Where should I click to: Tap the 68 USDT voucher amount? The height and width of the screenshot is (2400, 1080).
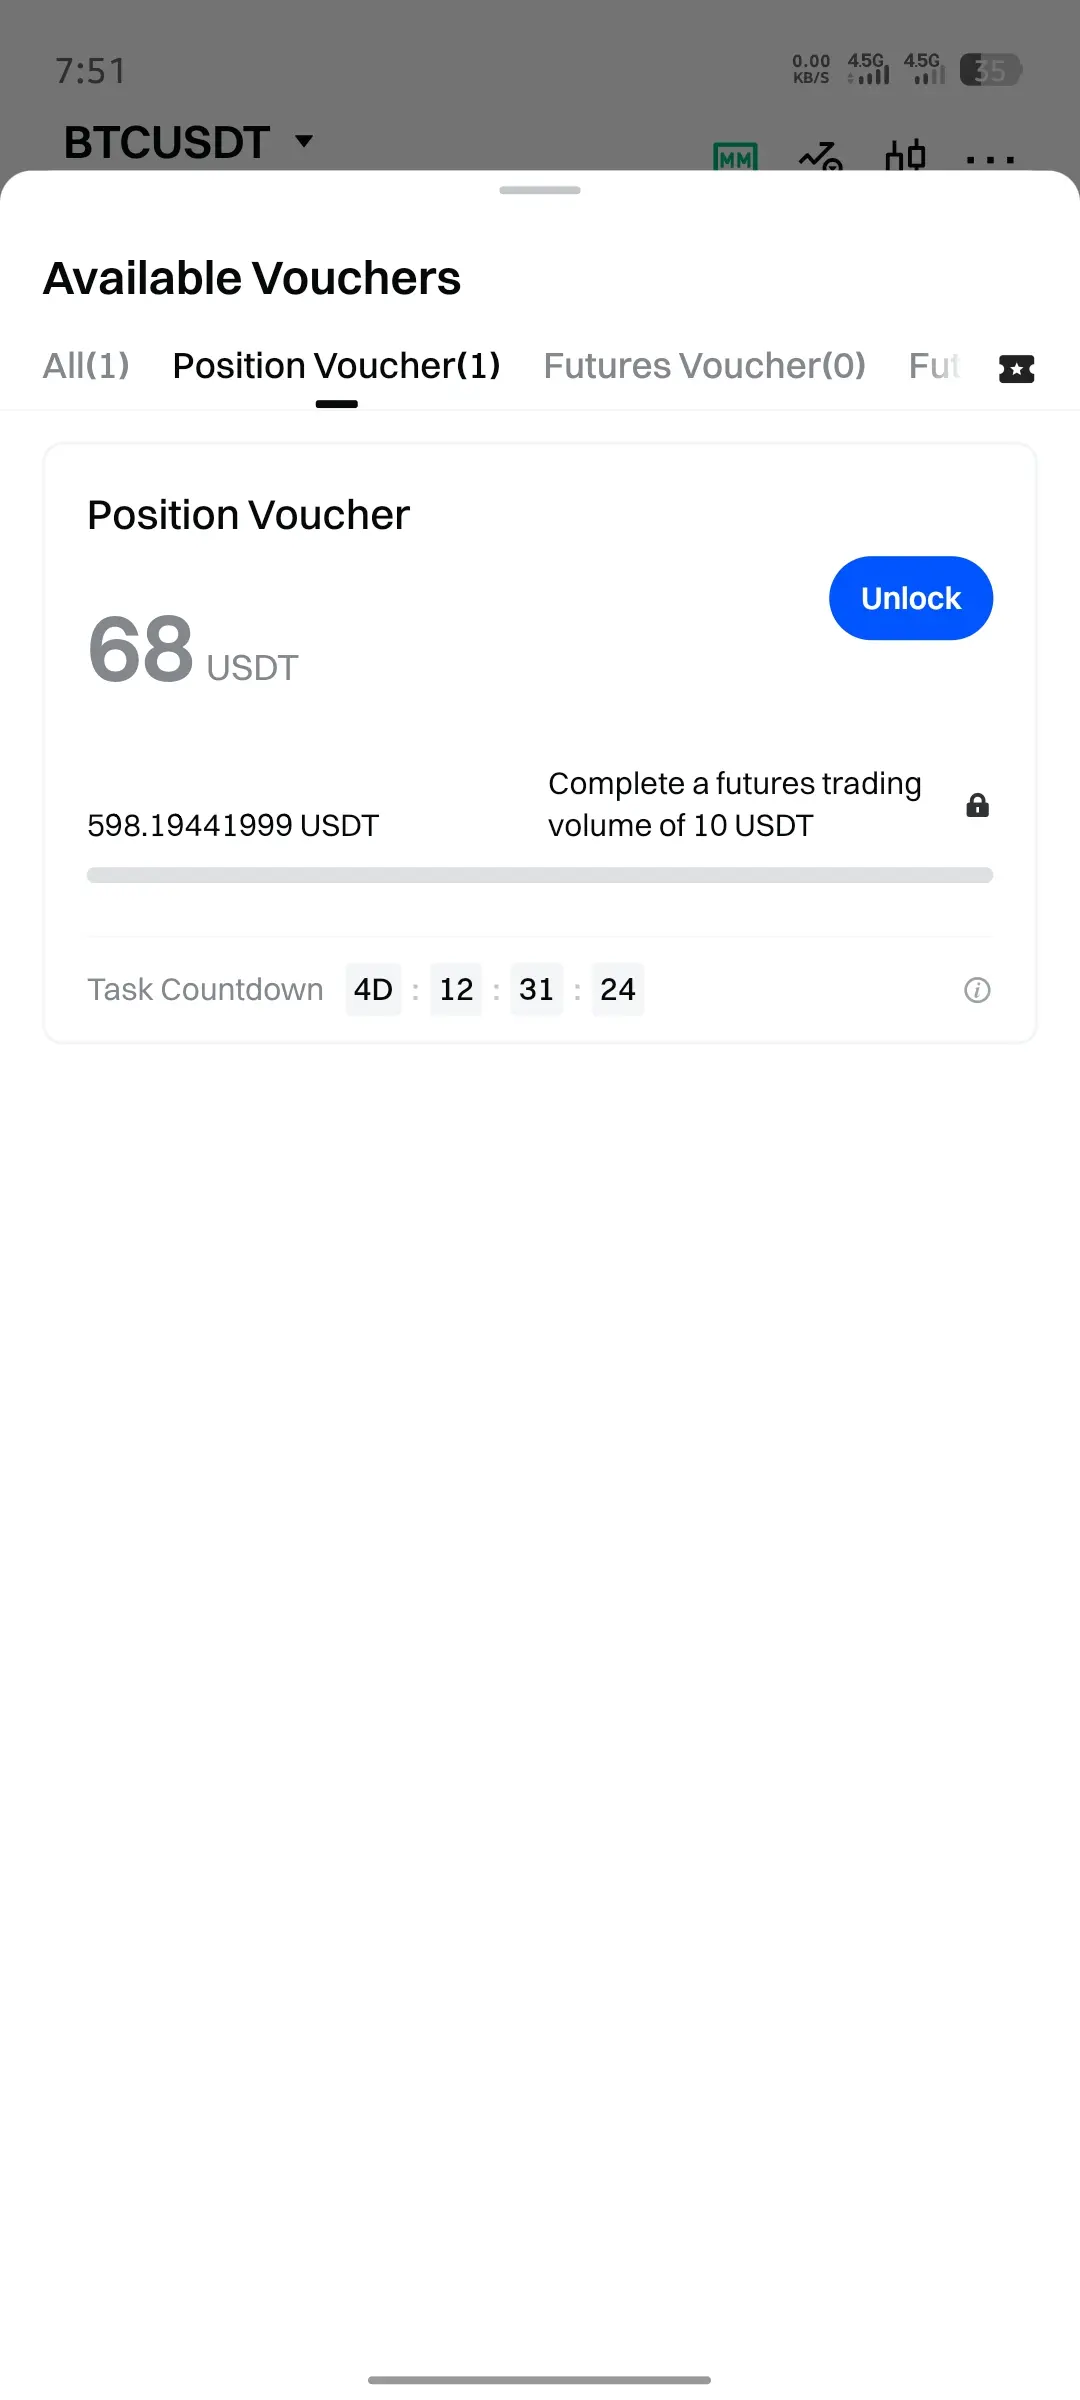(x=193, y=650)
